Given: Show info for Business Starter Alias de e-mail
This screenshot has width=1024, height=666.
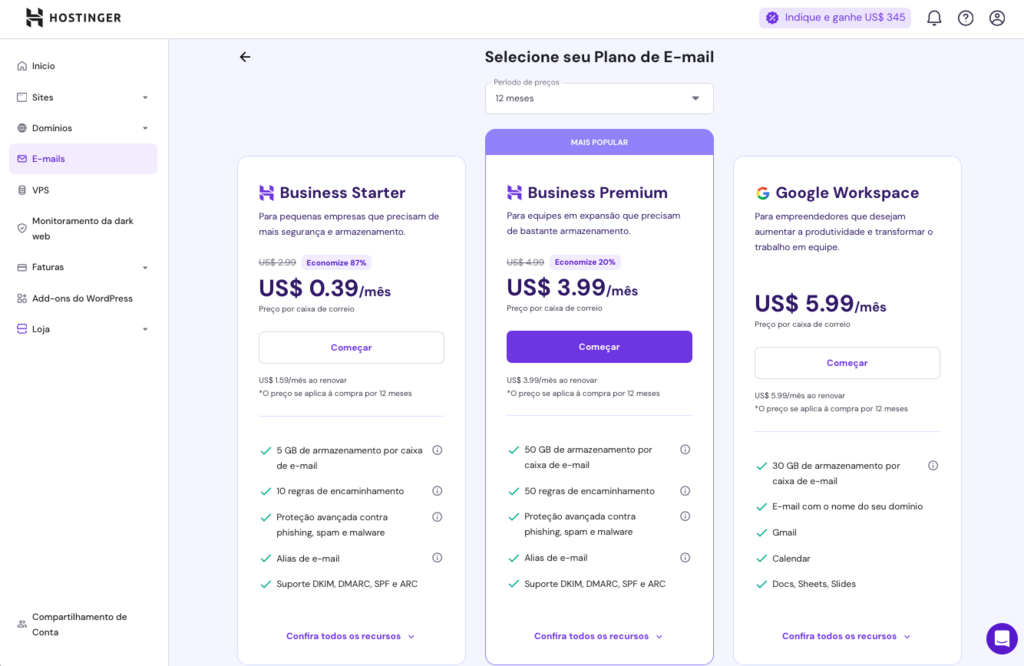Looking at the screenshot, I should point(438,558).
